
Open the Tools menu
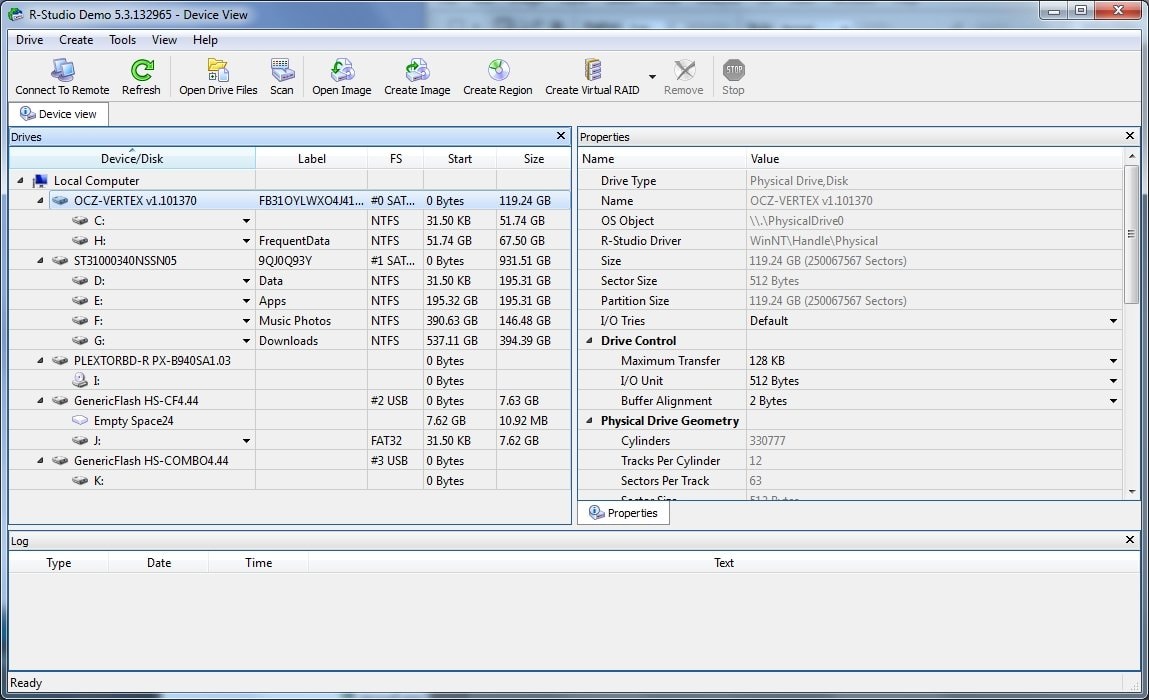click(122, 40)
